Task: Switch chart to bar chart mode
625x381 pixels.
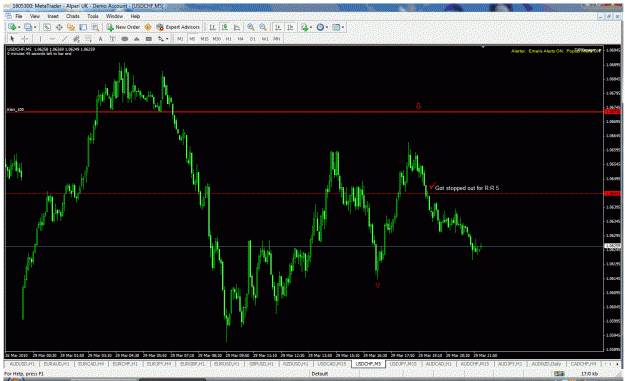Action: 212,27
